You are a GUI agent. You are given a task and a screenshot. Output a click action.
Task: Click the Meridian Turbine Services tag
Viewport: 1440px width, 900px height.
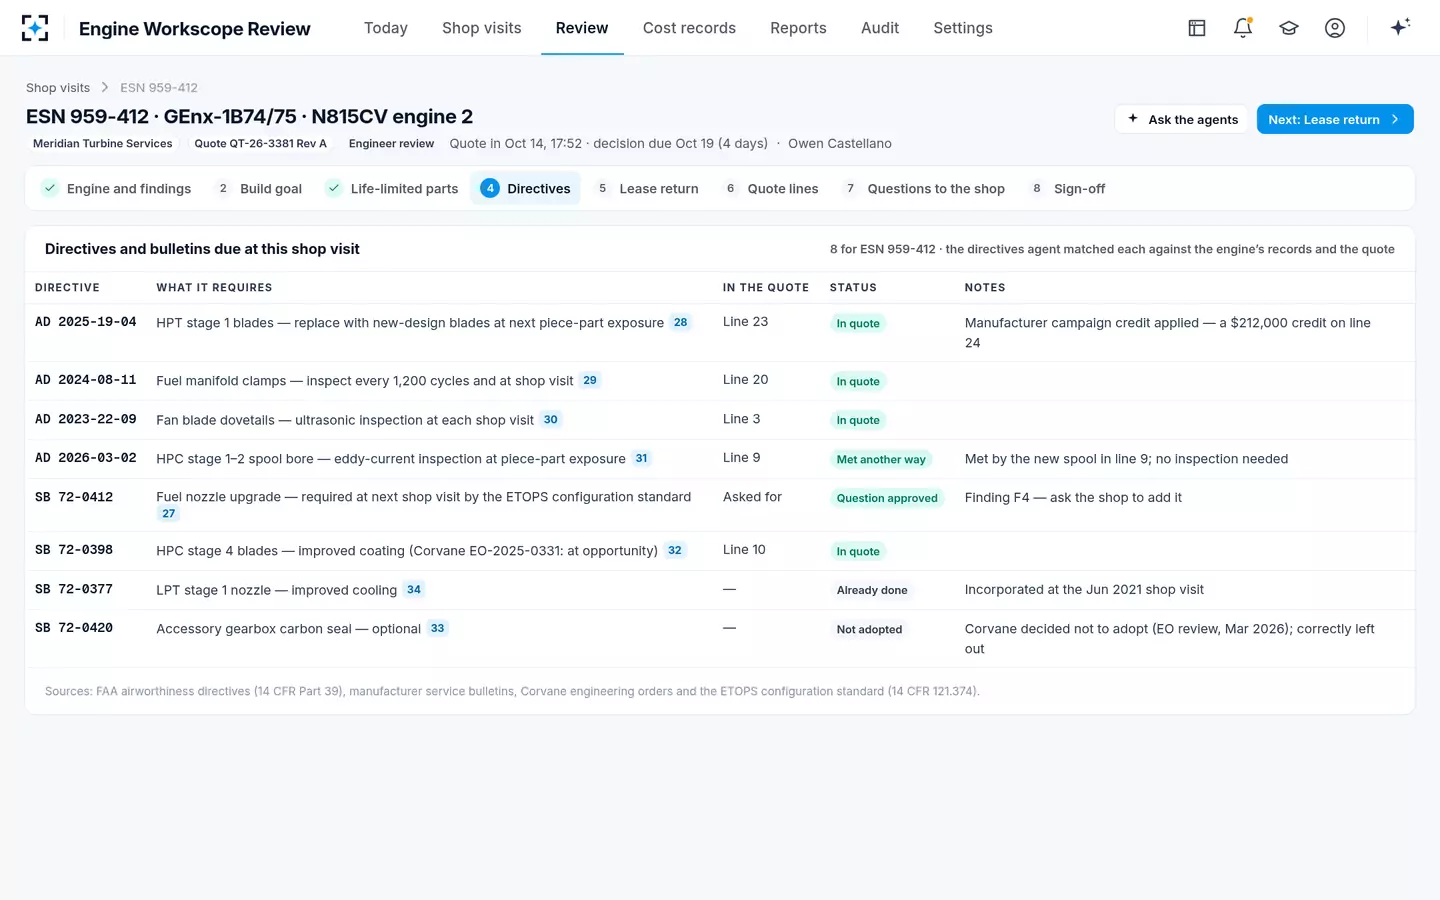pyautogui.click(x=103, y=144)
